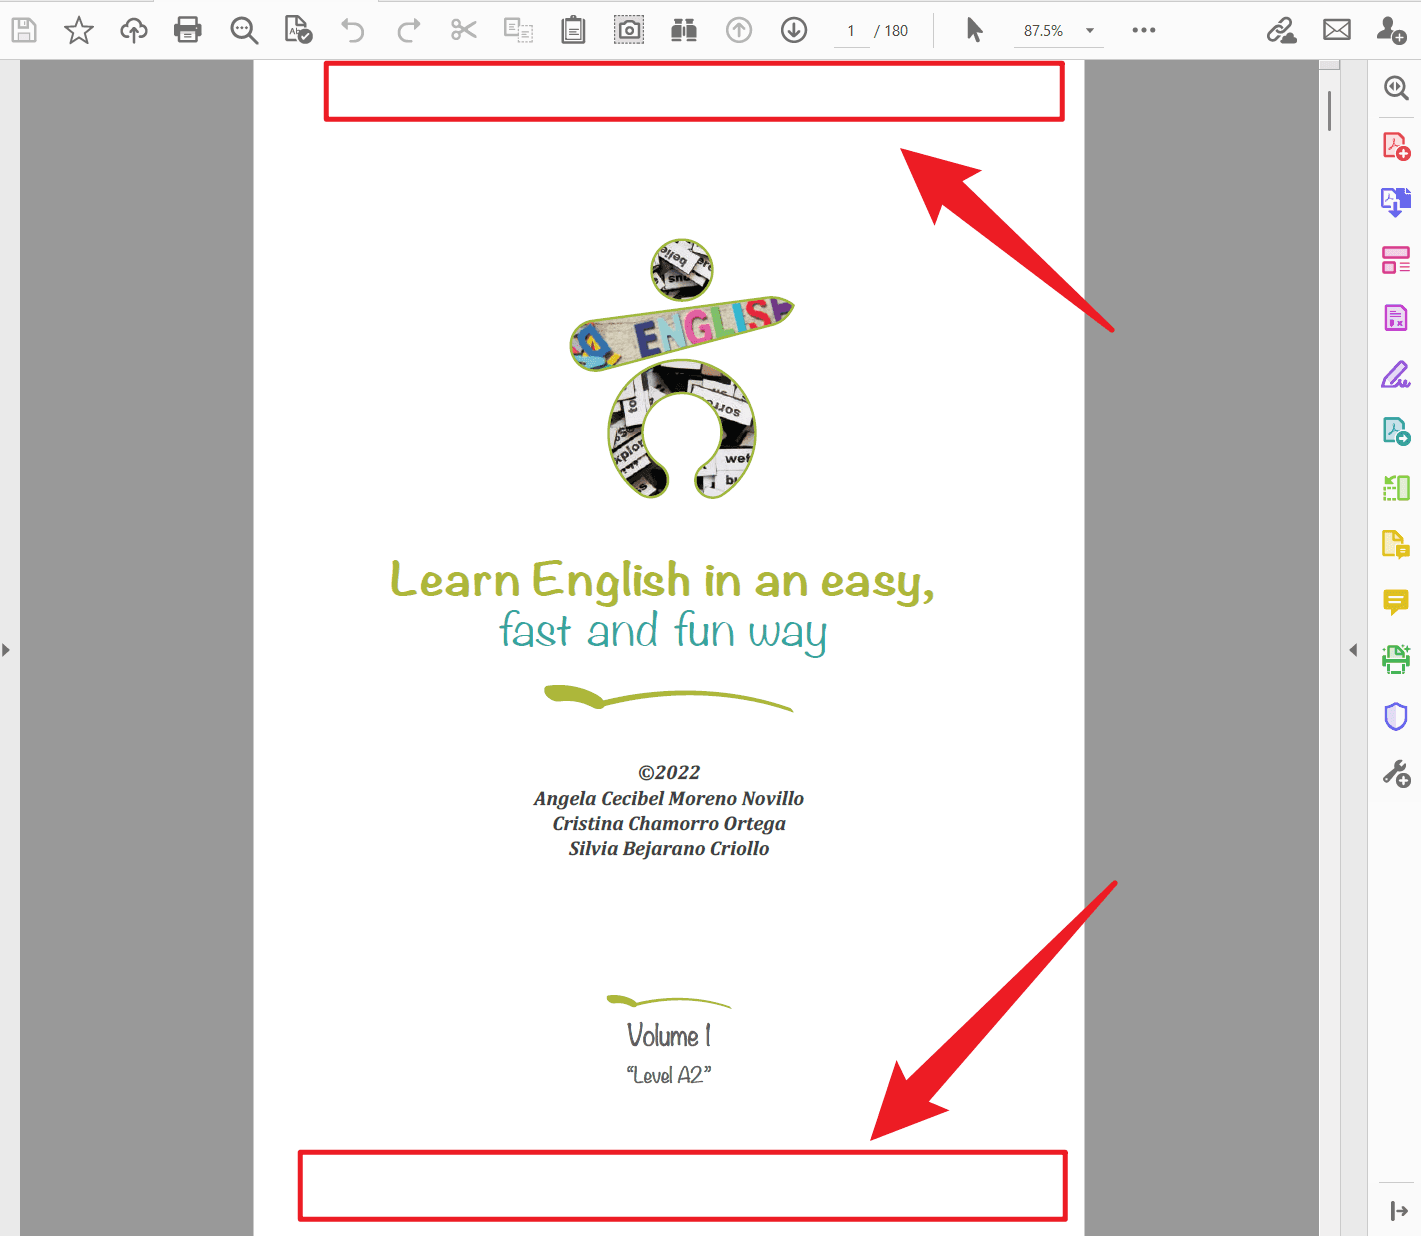Find text with the binoculars icon
Screen dimensions: 1421x1236
pyautogui.click(x=684, y=30)
